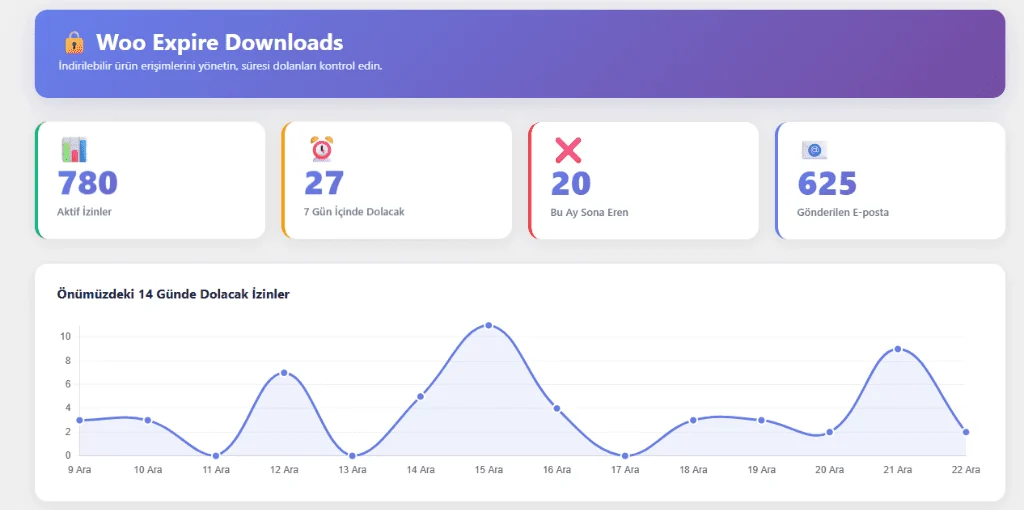The height and width of the screenshot is (510, 1024).
Task: Click the 10 y-axis tick label
Action: (65, 337)
